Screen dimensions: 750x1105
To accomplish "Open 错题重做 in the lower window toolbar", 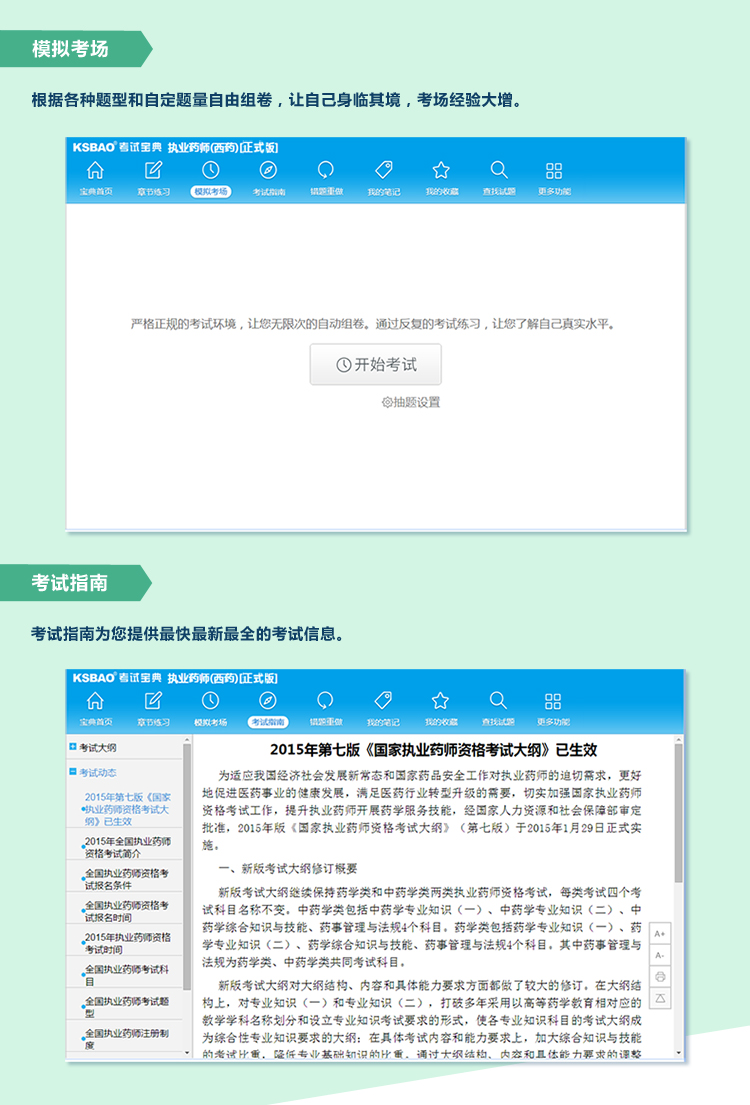I will click(x=325, y=709).
